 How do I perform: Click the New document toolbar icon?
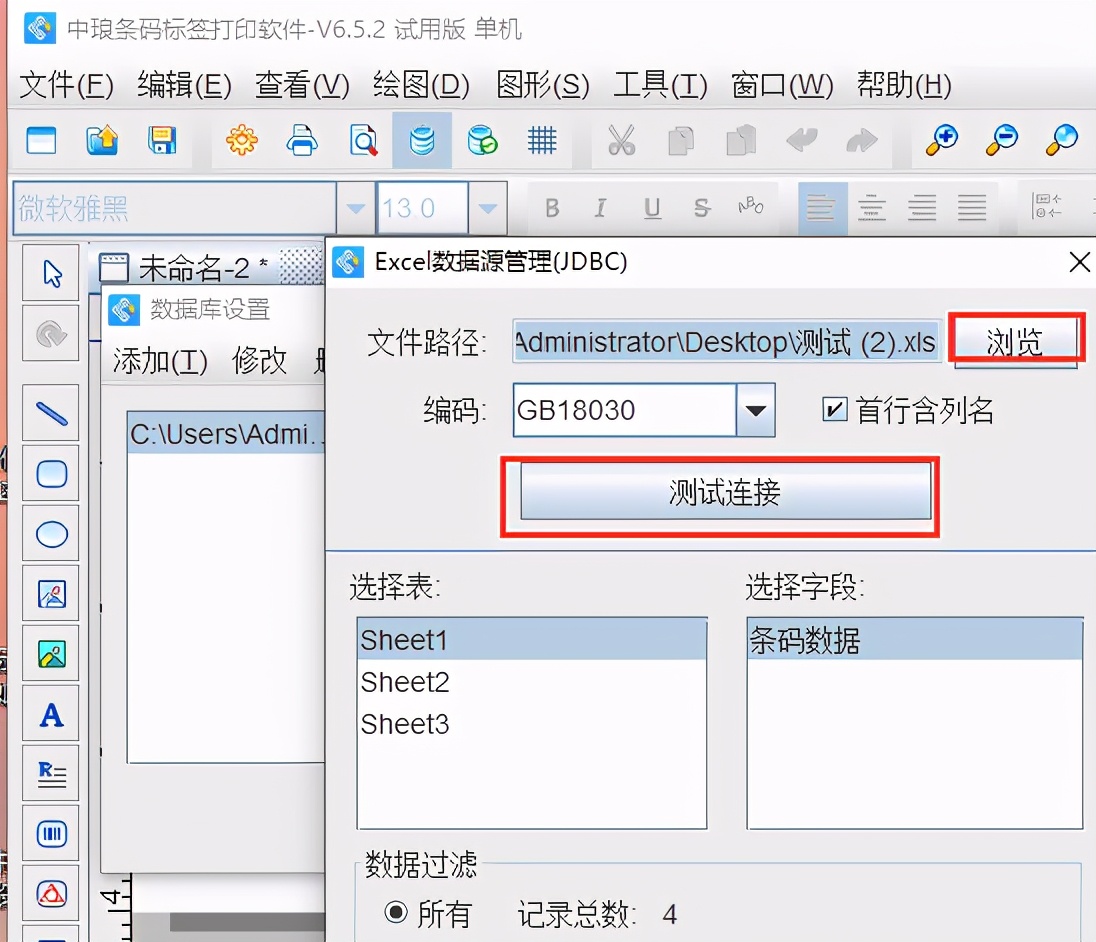(41, 140)
